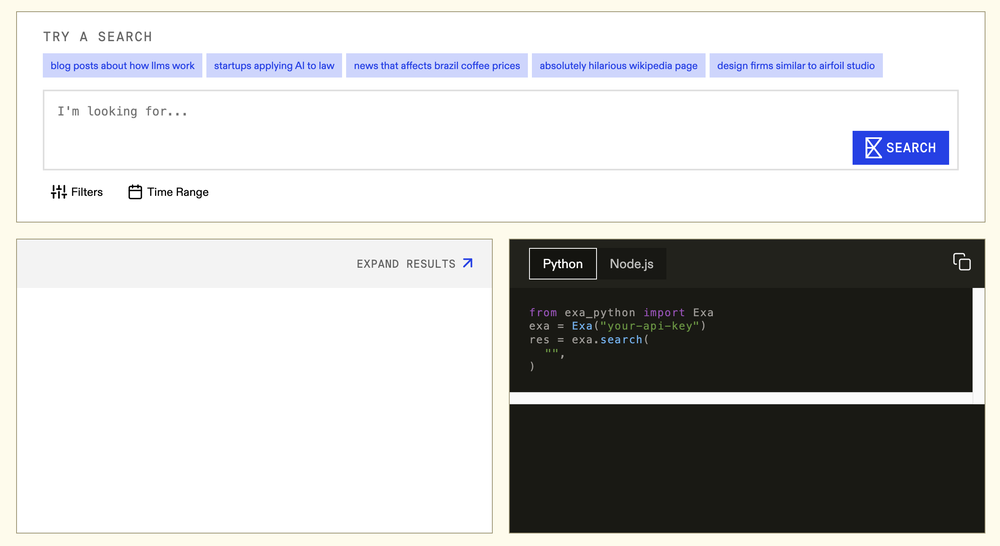Click the Filters sliders icon
This screenshot has width=1000, height=546.
(59, 192)
